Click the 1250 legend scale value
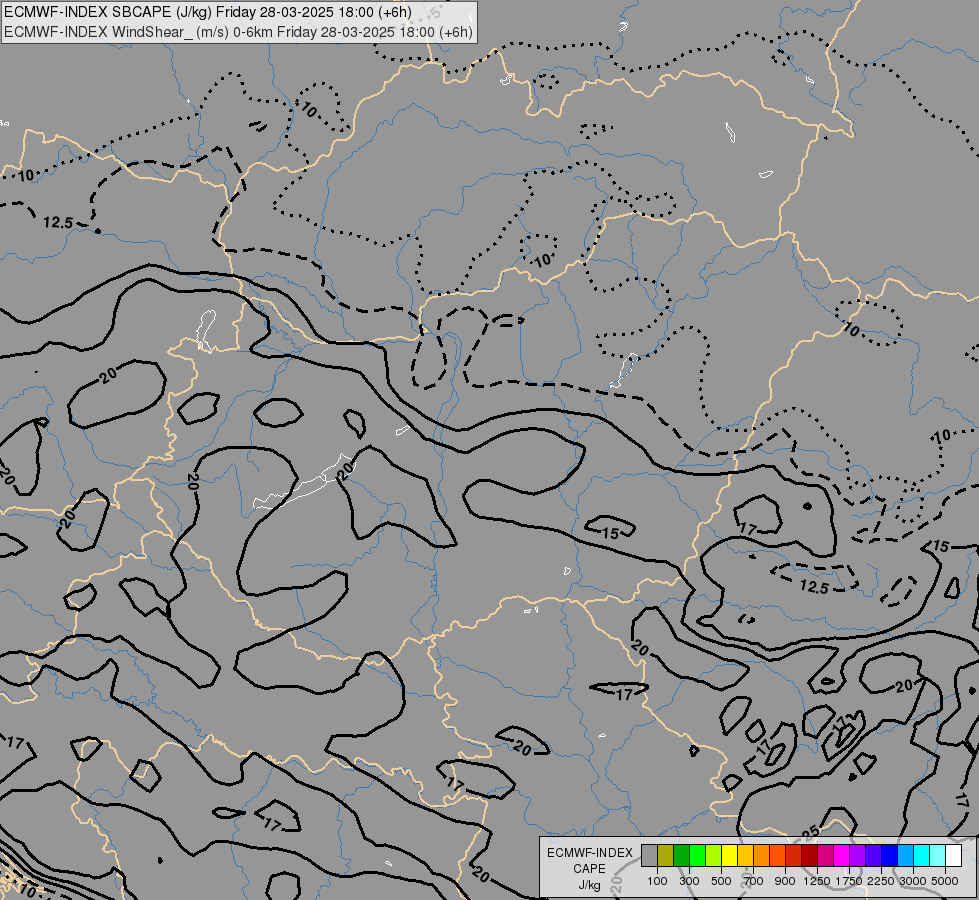The height and width of the screenshot is (900, 979). click(x=817, y=881)
